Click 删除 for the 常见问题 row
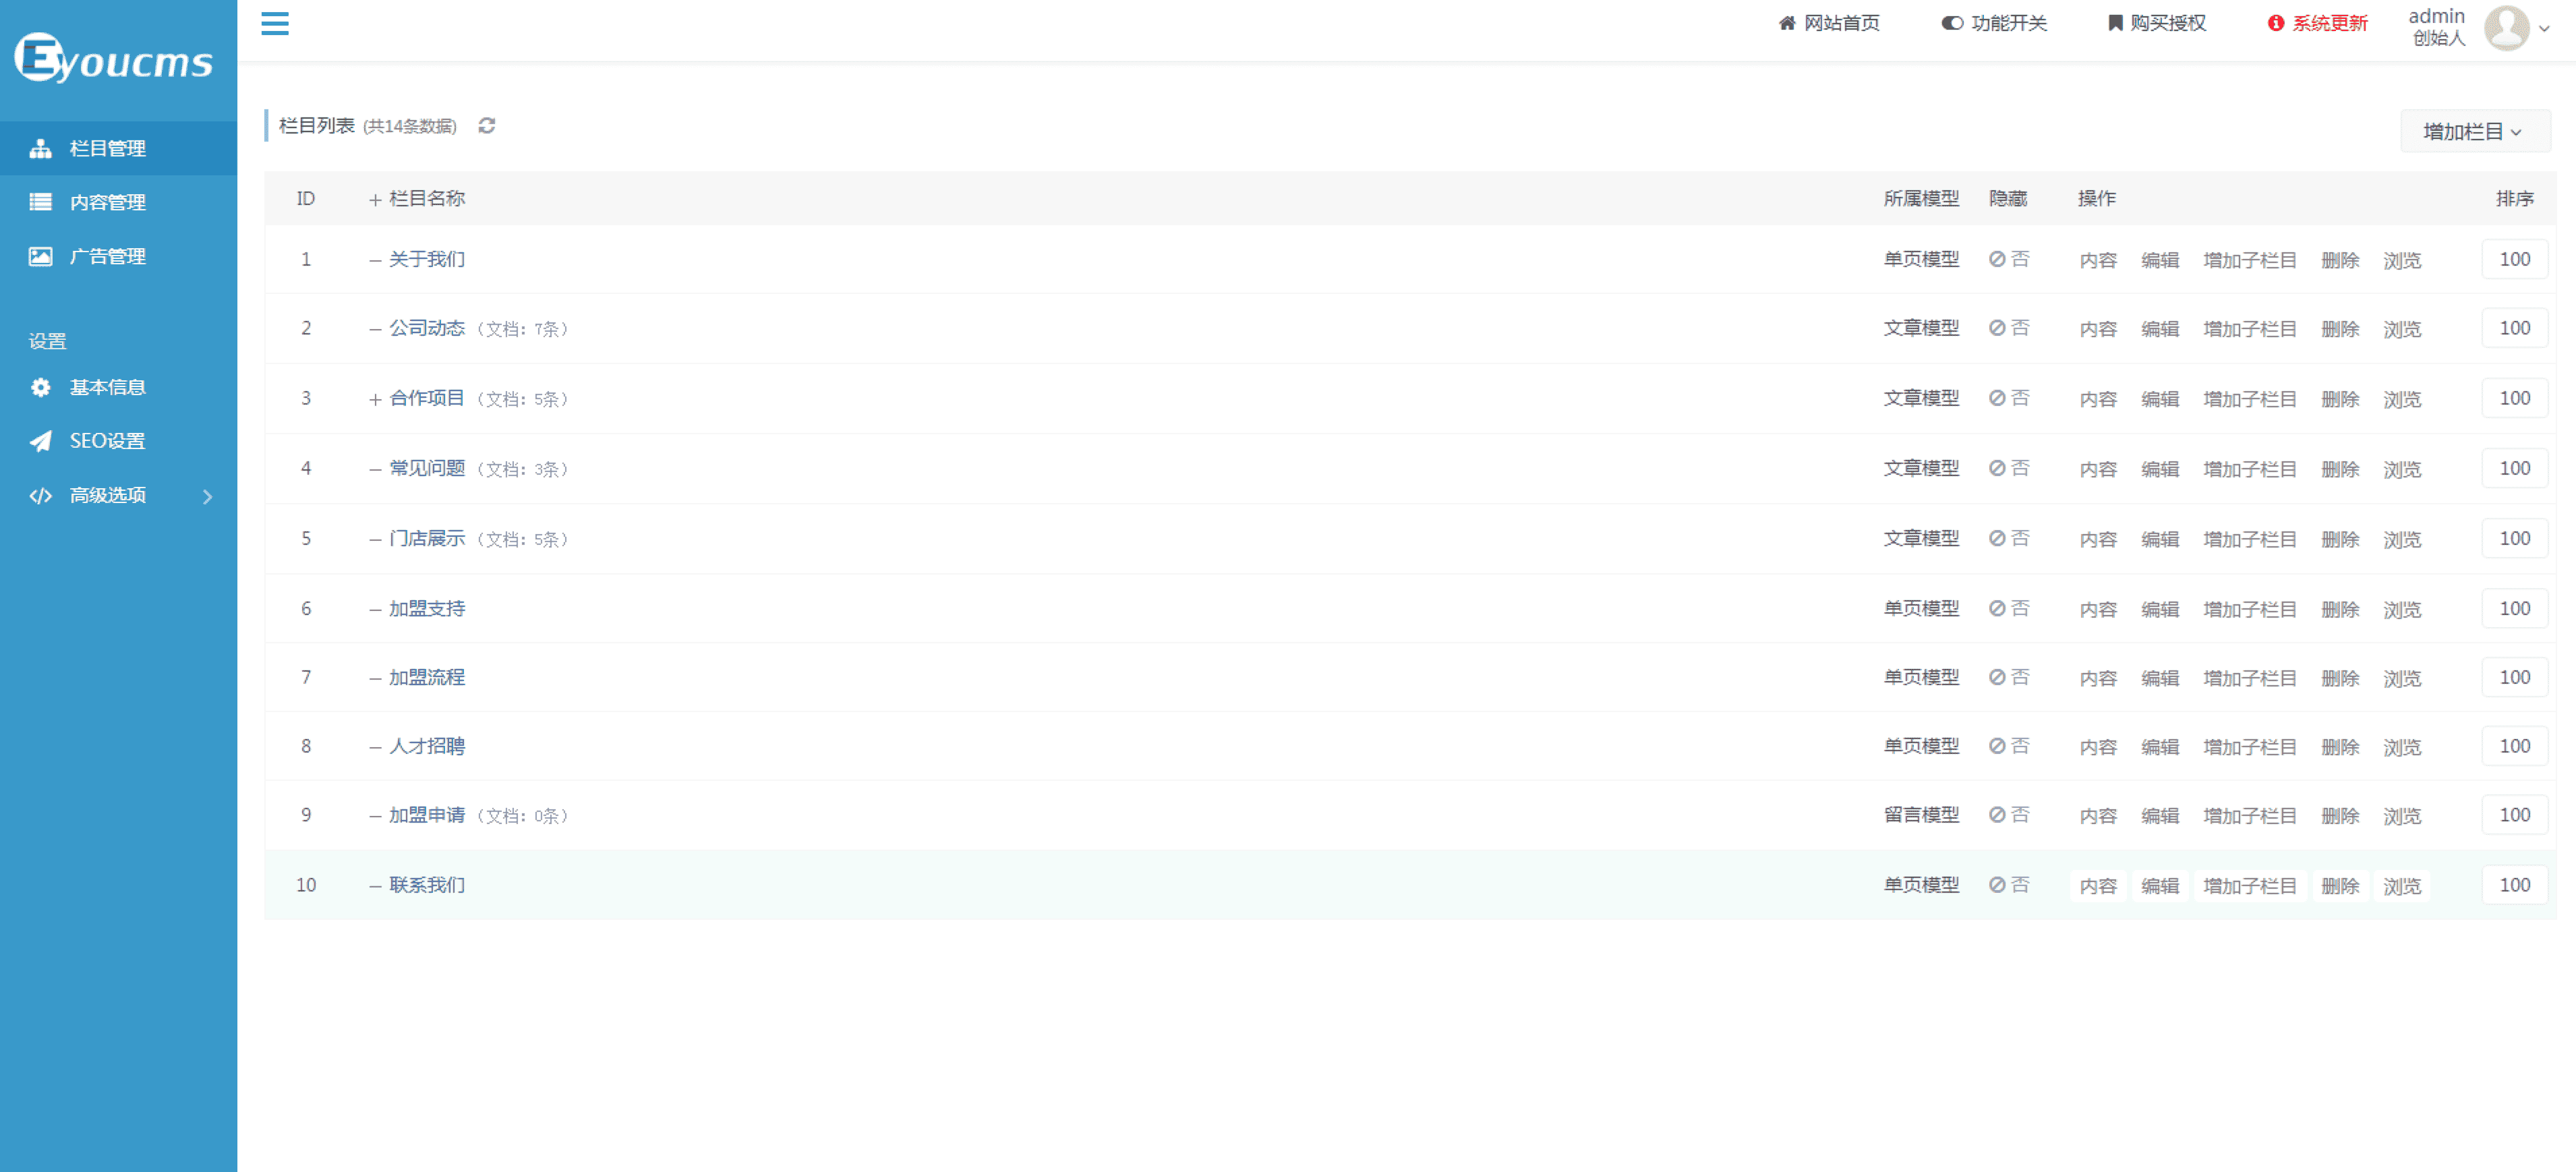2576x1172 pixels. point(2340,469)
